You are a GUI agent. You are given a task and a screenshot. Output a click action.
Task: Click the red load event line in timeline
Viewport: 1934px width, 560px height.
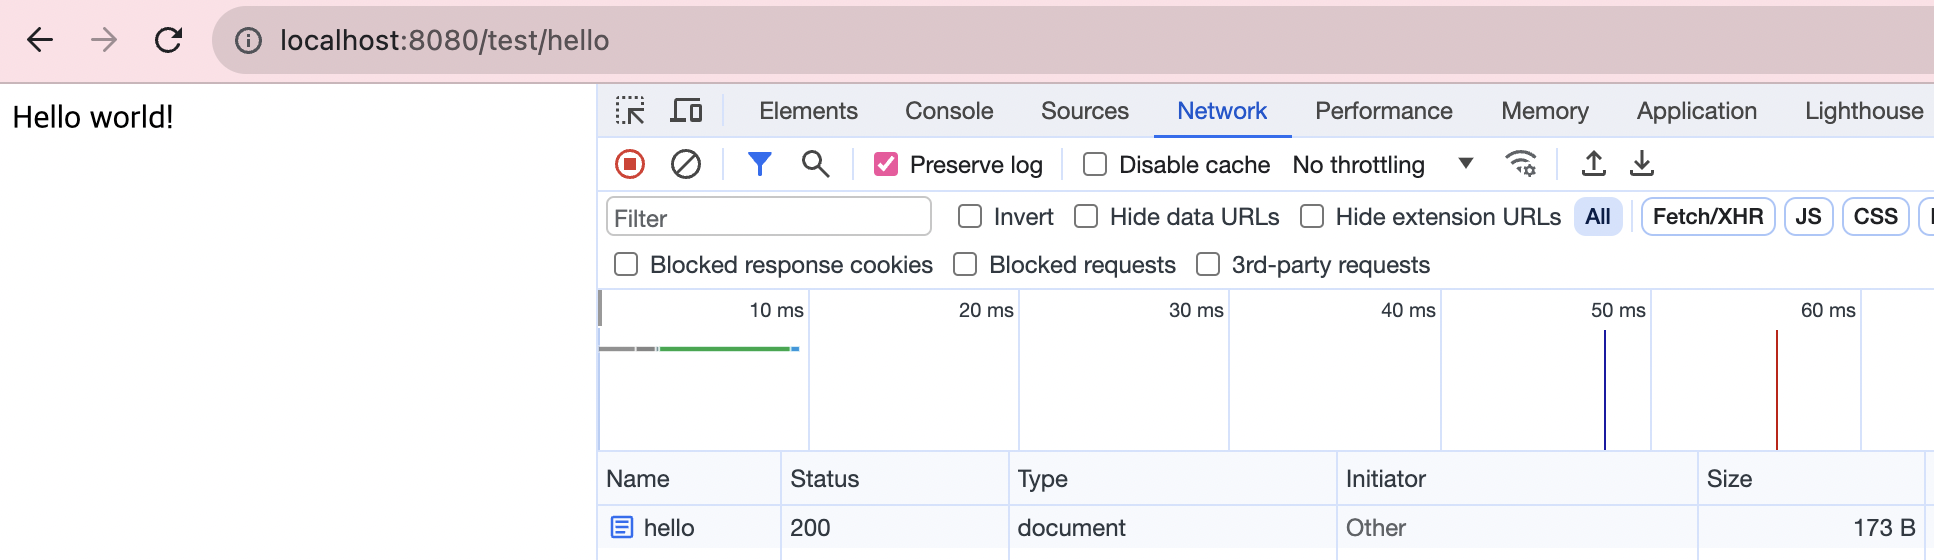pos(1777,390)
